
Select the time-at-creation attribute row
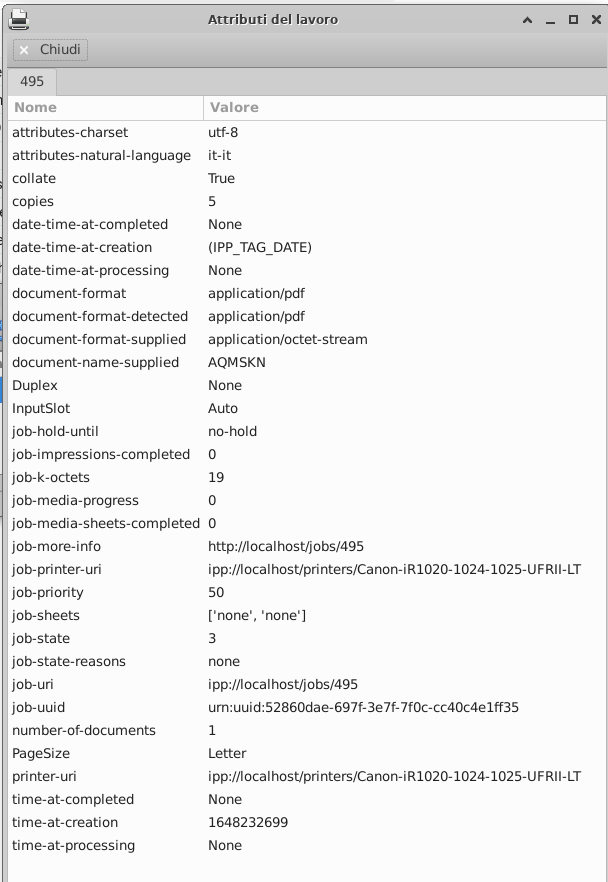coord(150,822)
